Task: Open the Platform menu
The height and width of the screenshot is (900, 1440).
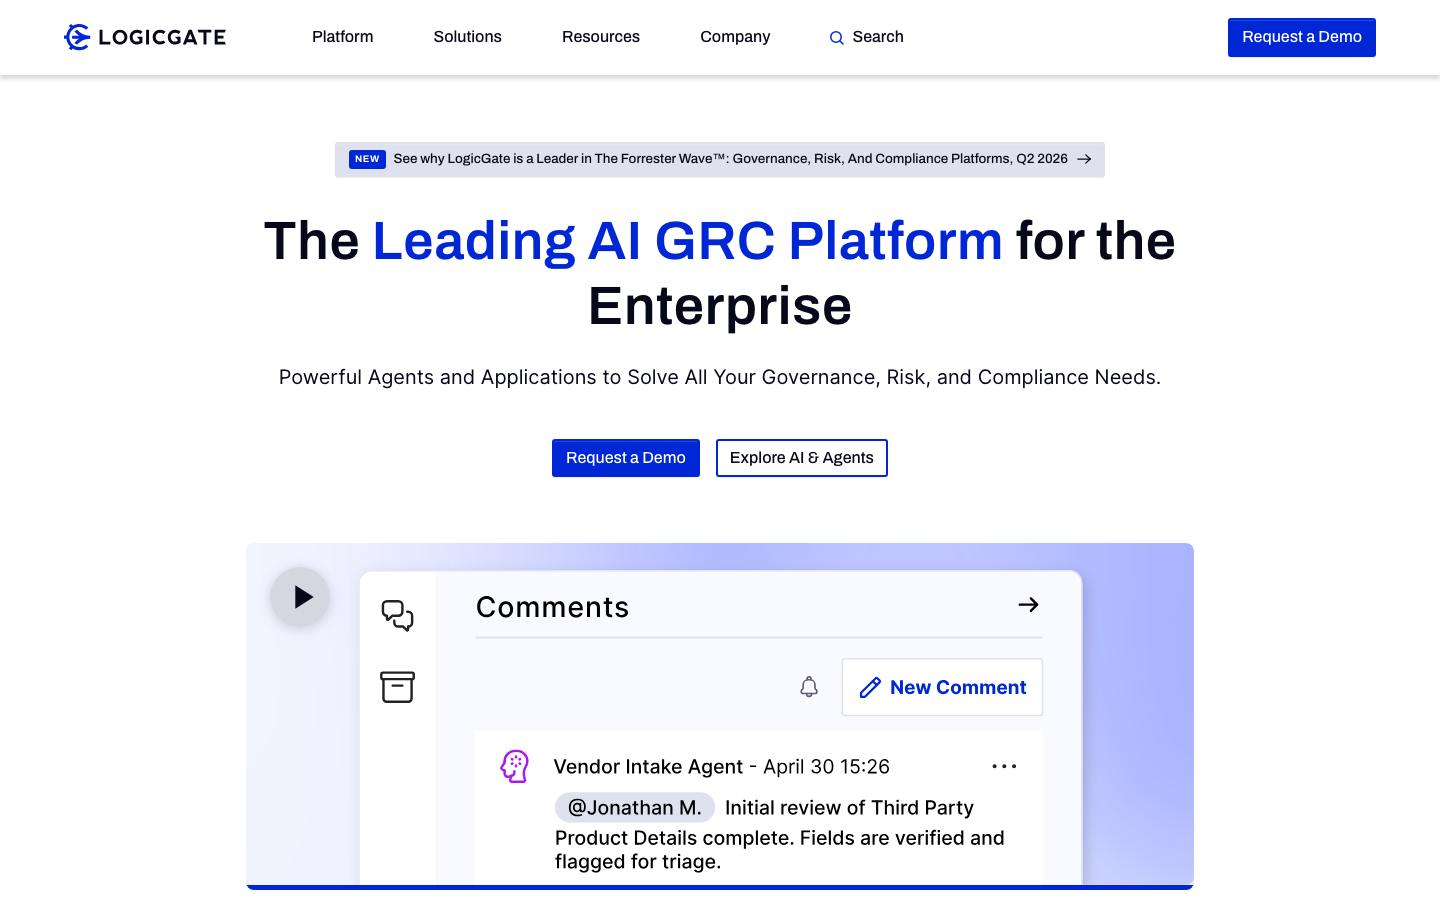Action: [342, 37]
